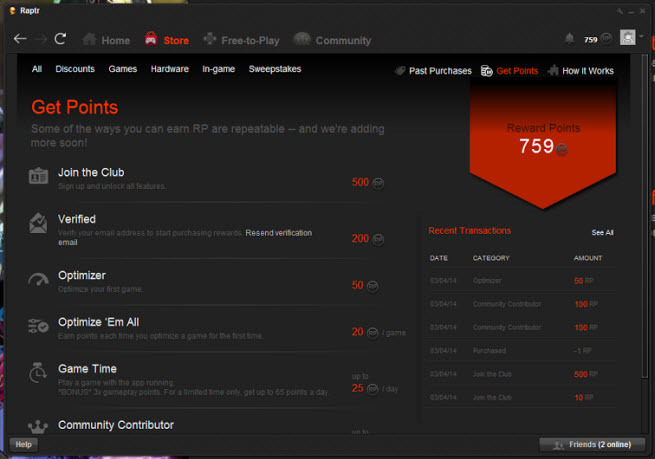Select the Hardware filter

[170, 69]
